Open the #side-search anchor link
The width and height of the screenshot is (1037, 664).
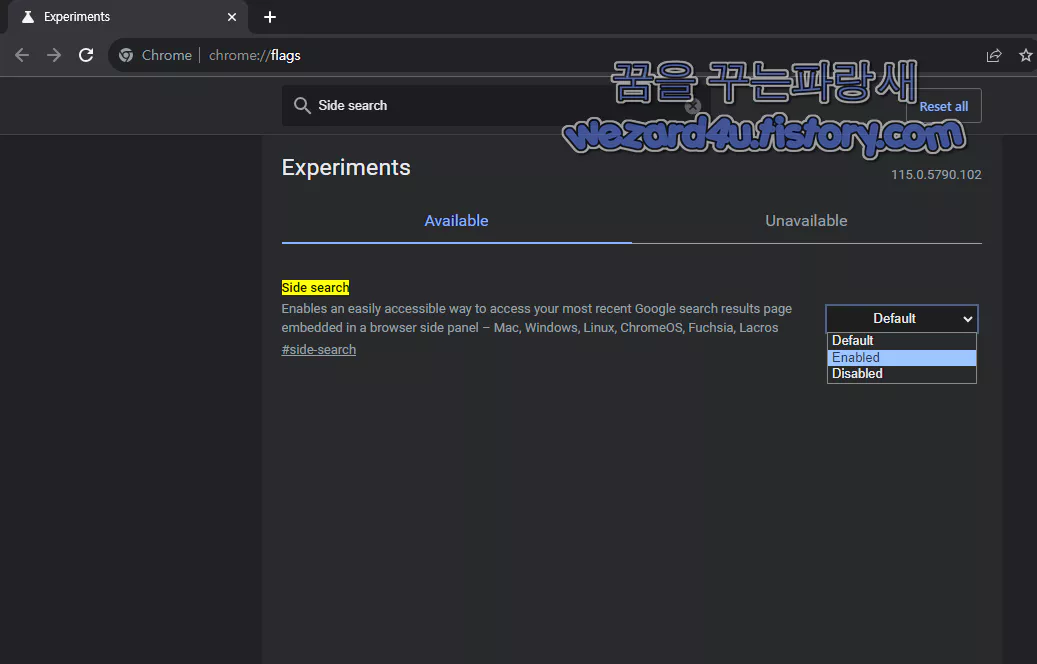click(x=319, y=350)
